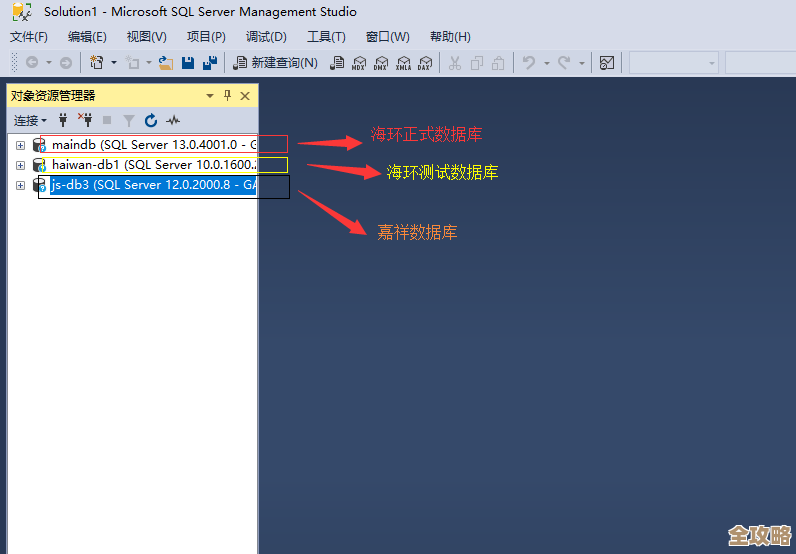Expand the maindb server node
This screenshot has height=554, width=796.
[20, 145]
